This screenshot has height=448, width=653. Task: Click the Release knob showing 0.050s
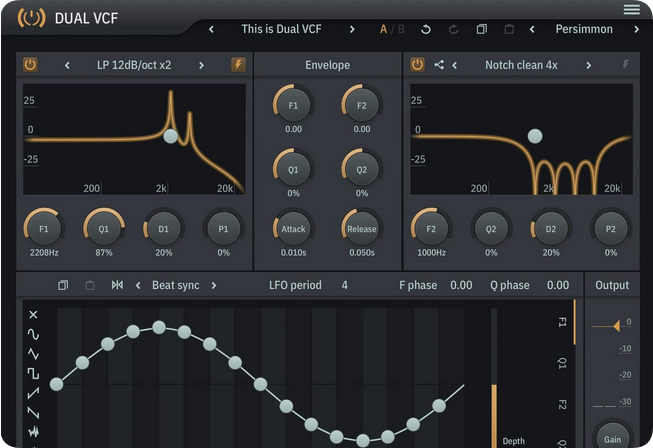[x=361, y=229]
